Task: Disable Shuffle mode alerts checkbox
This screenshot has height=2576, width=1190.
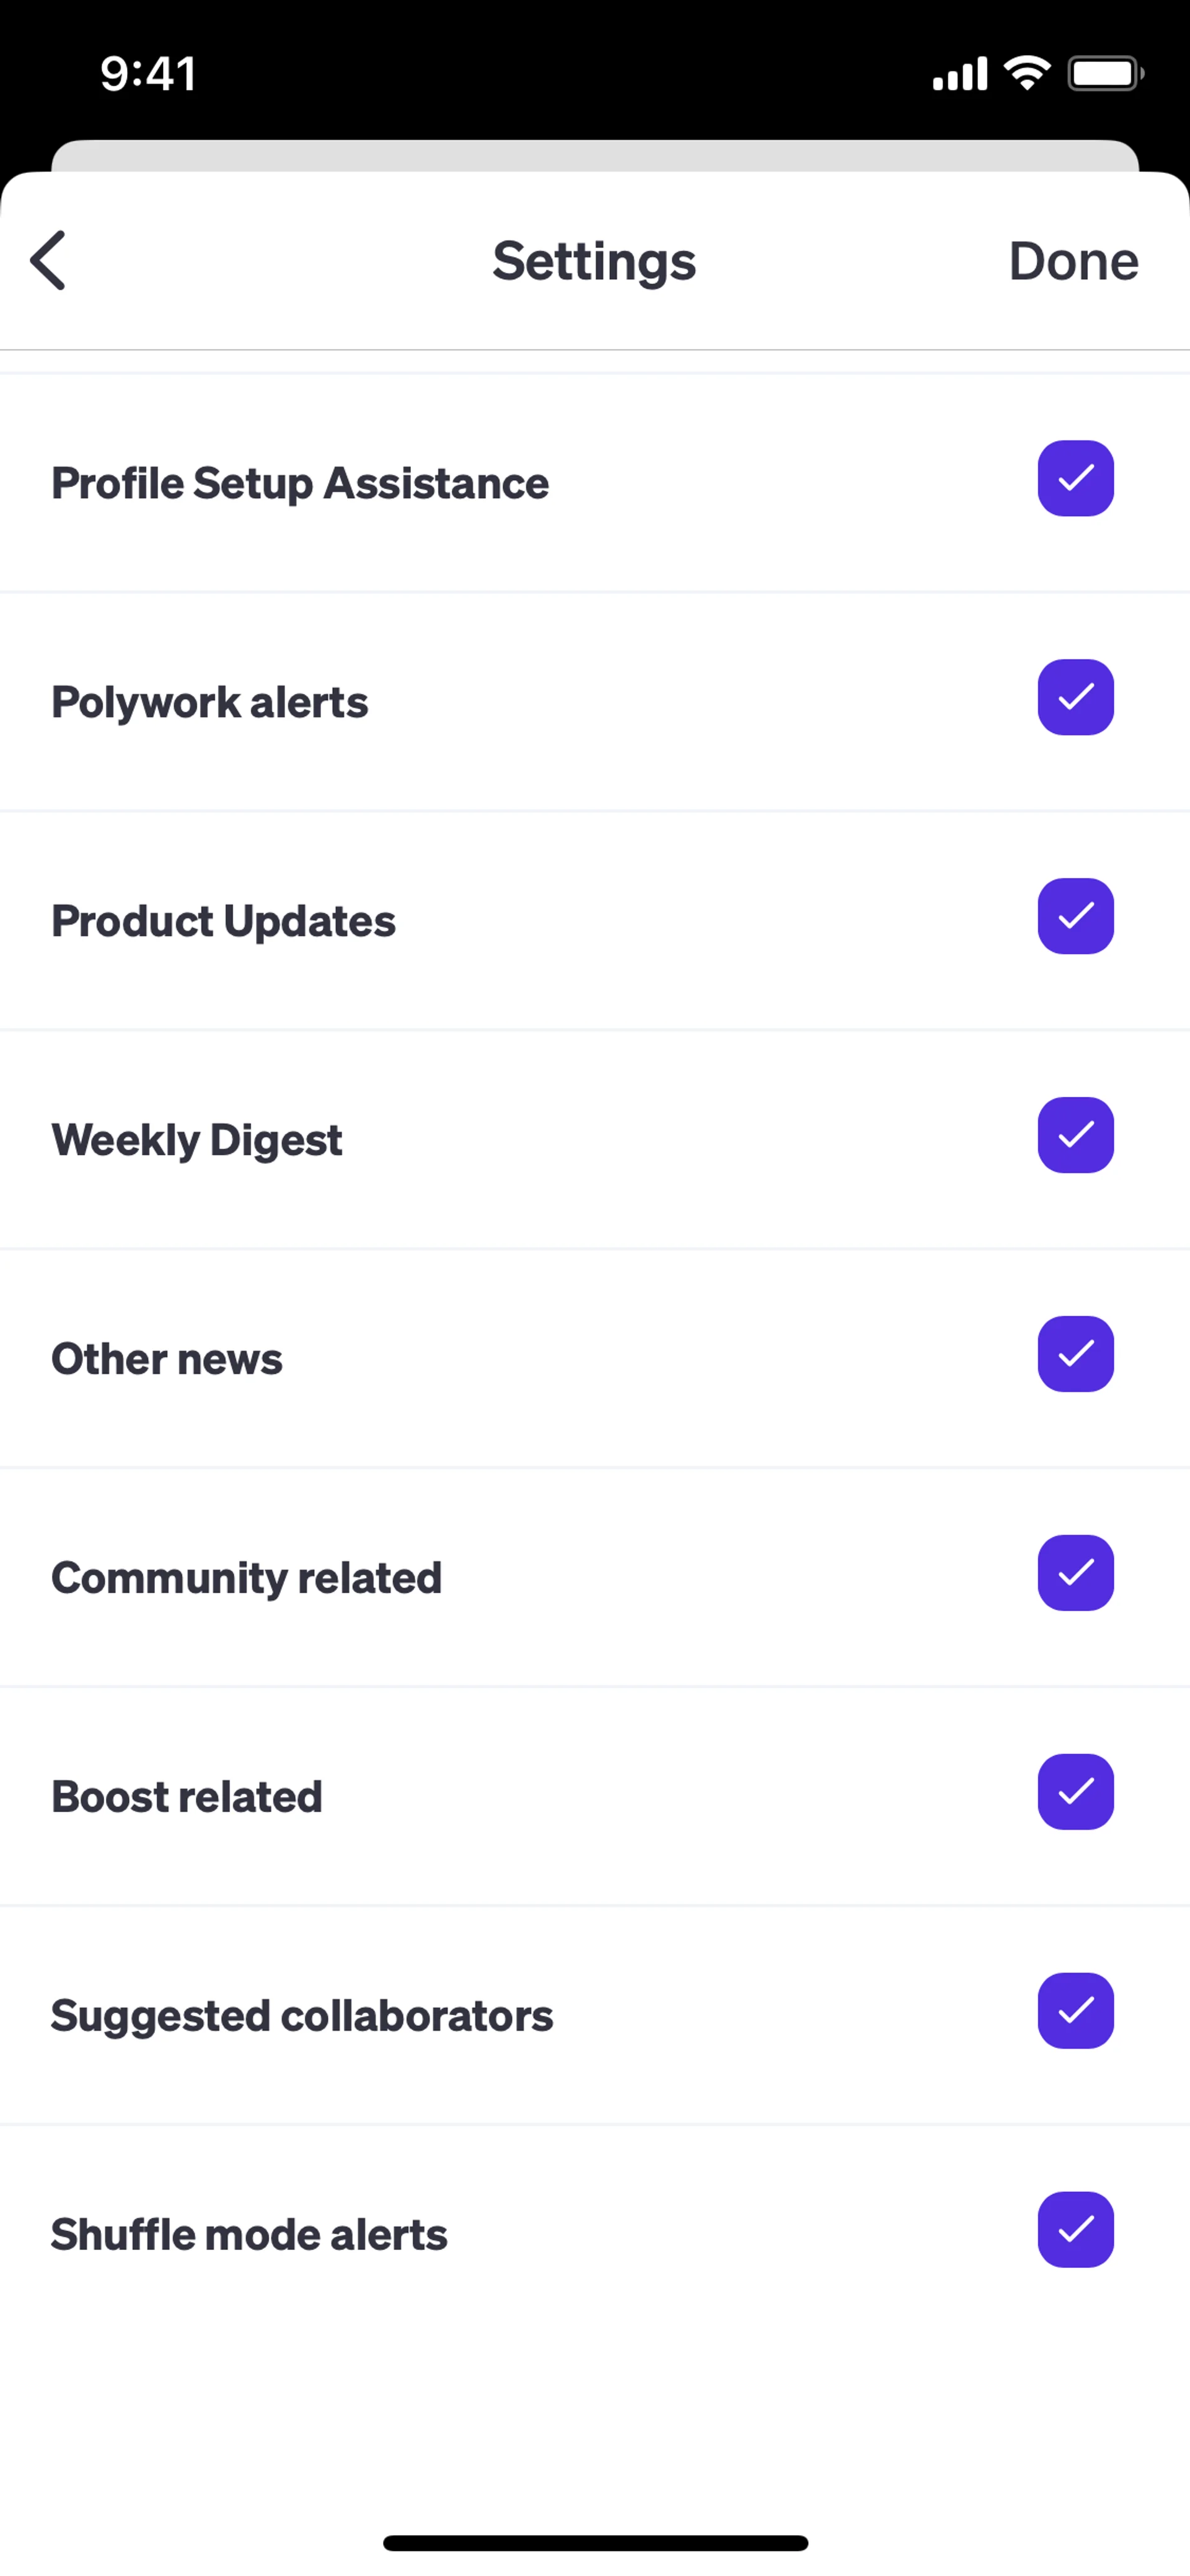Action: [x=1075, y=2231]
